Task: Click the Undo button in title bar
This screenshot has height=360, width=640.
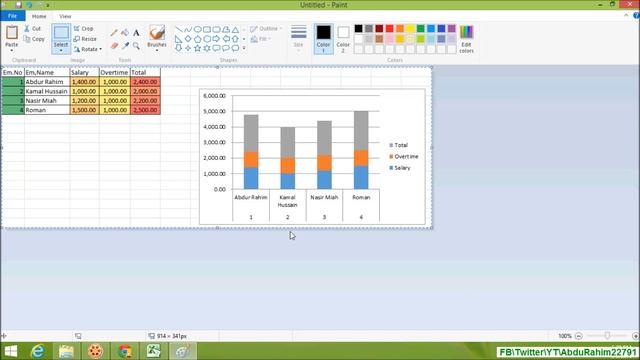Action: coord(29,5)
